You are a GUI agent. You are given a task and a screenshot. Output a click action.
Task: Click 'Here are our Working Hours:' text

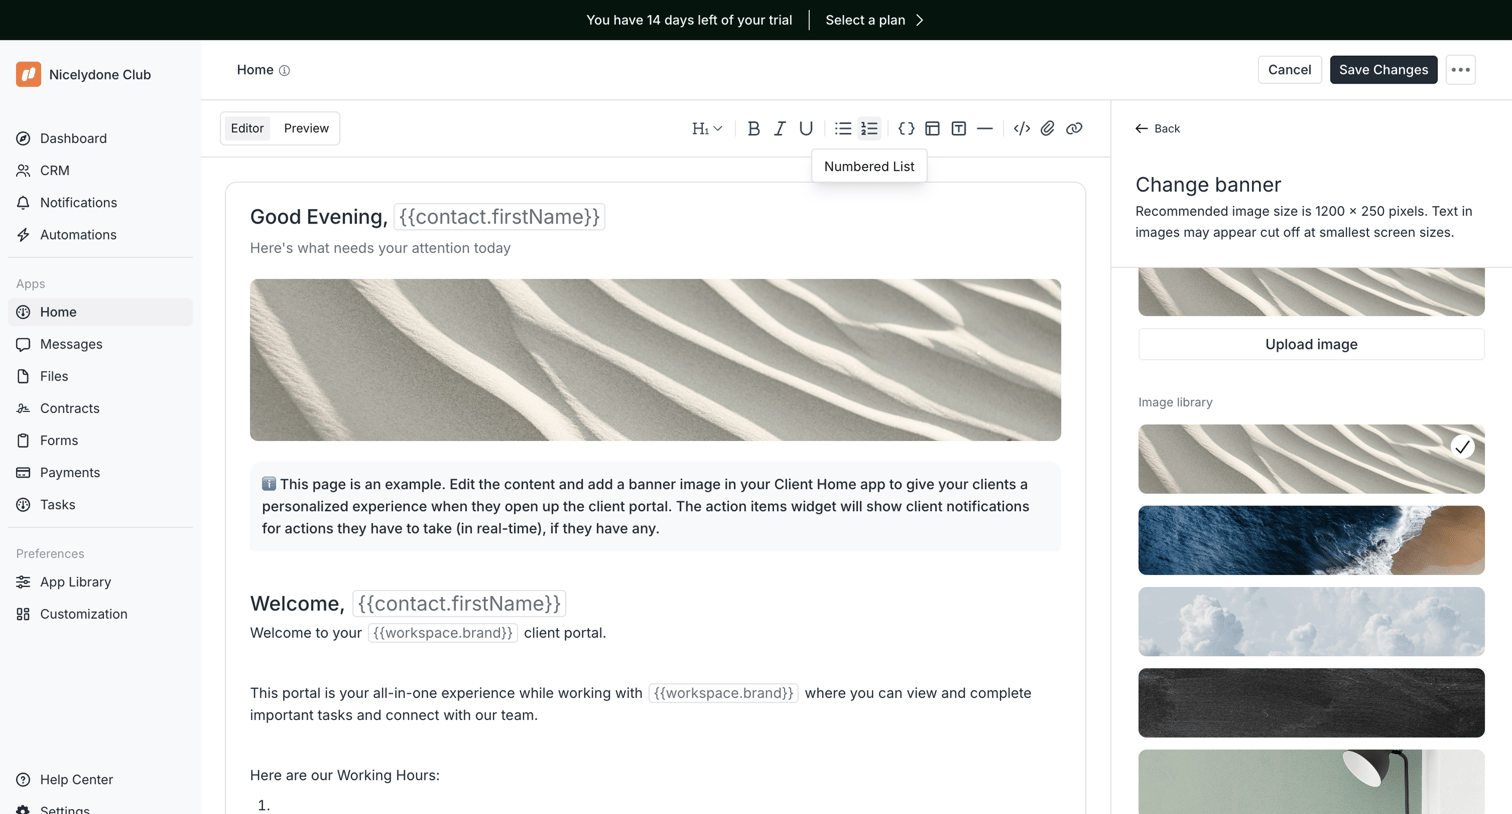[345, 775]
